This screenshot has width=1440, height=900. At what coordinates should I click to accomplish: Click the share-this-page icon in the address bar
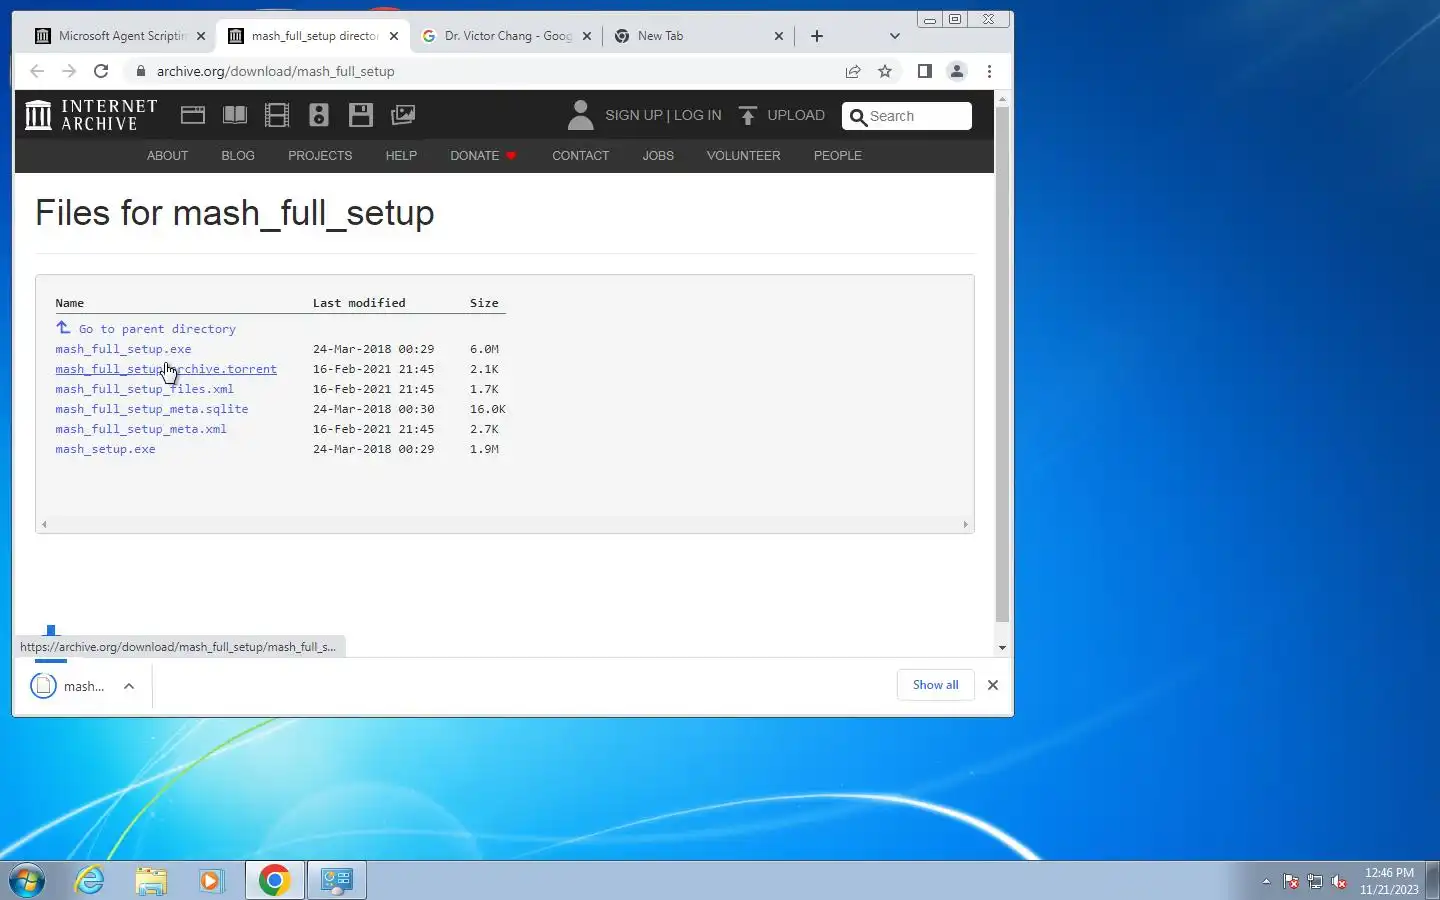(853, 71)
